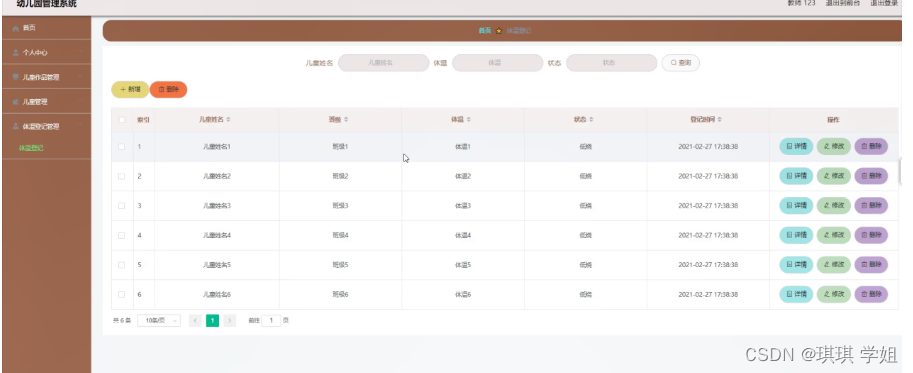Viewport: 913px width, 373px height.
Task: Click purple 删除 for row 儿童姓名6
Action: tap(871, 294)
